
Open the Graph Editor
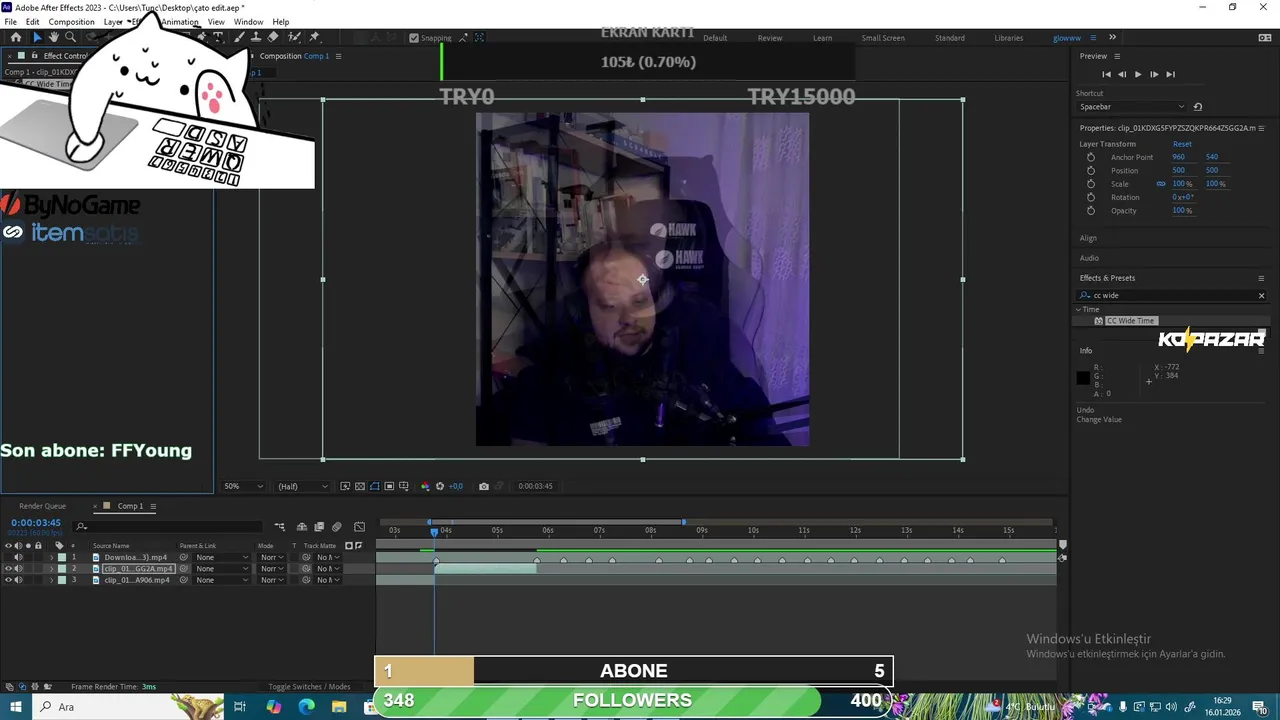click(x=359, y=527)
